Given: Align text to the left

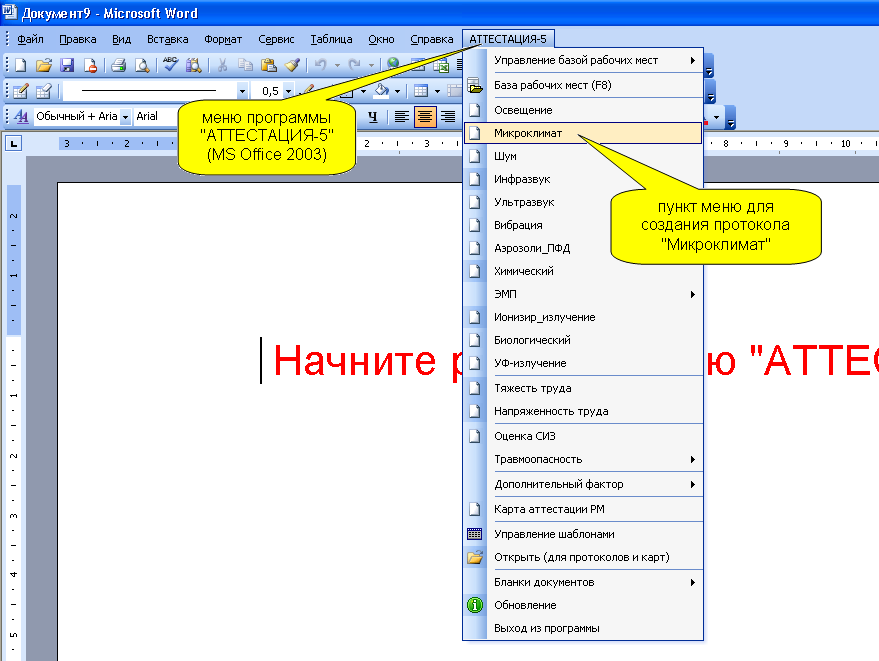Looking at the screenshot, I should 401,116.
